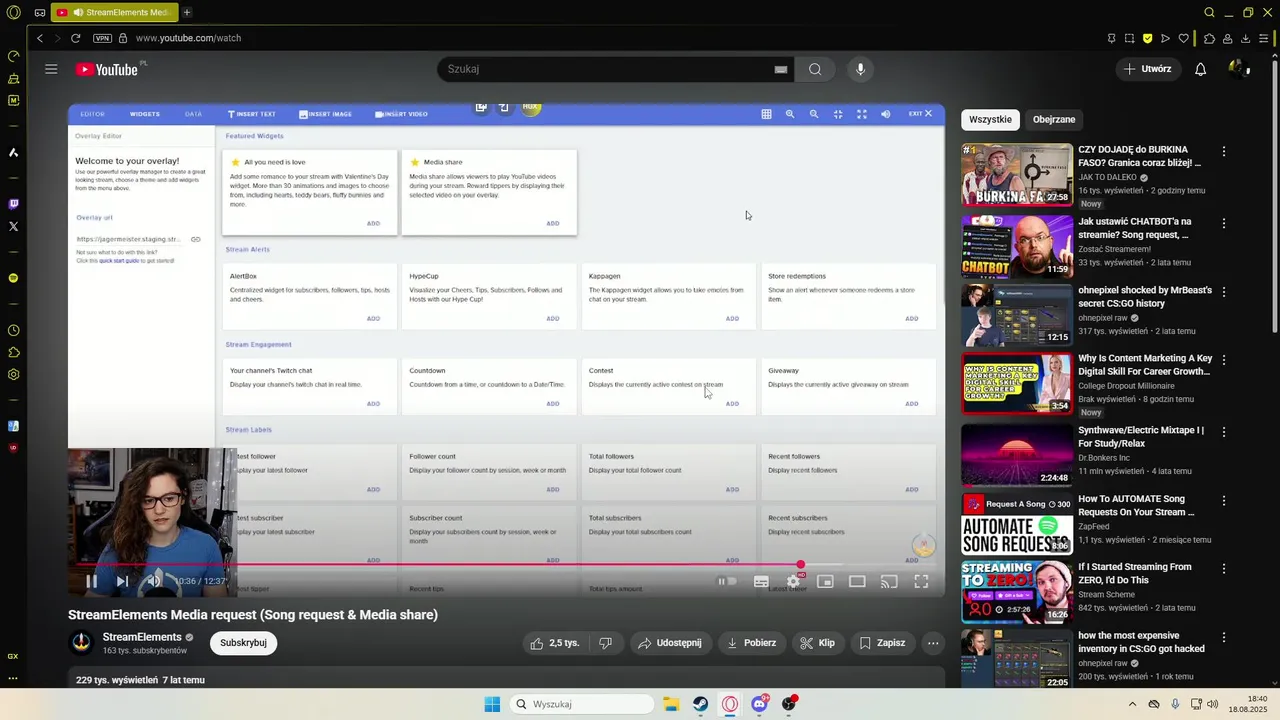Open the YouTube account avatar menu

point(1239,69)
